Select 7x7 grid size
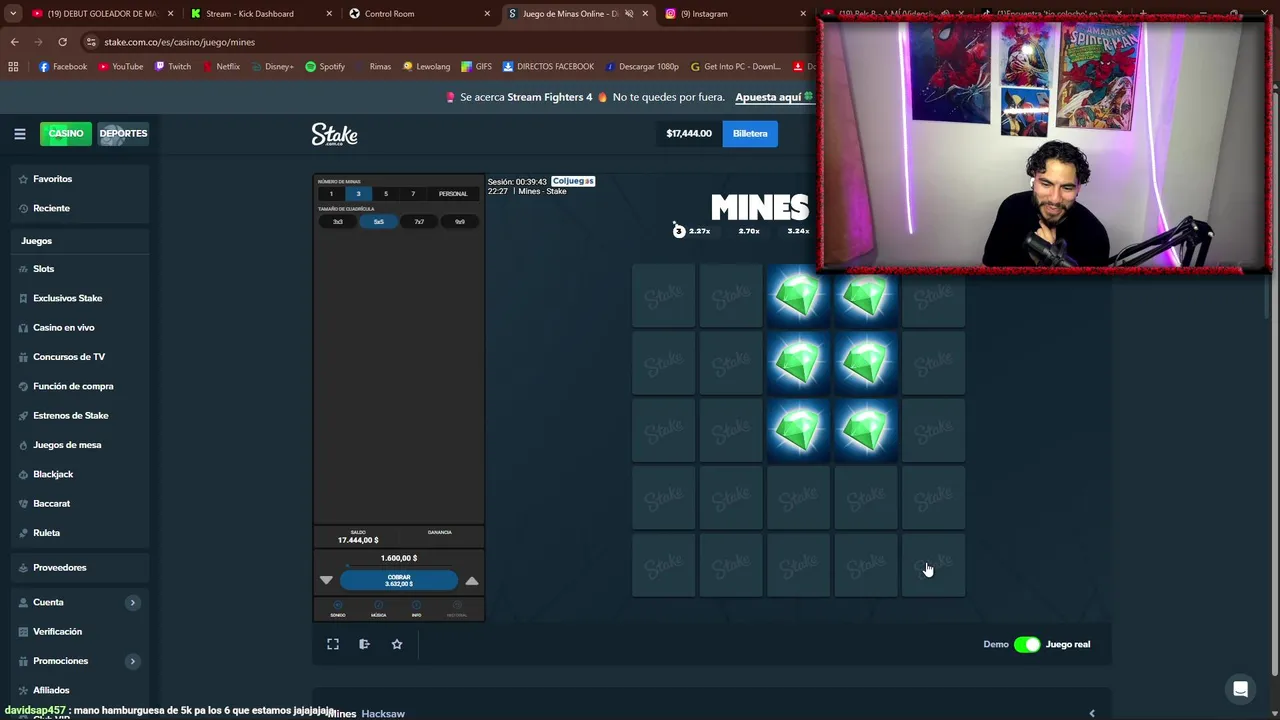The width and height of the screenshot is (1280, 720). [419, 222]
